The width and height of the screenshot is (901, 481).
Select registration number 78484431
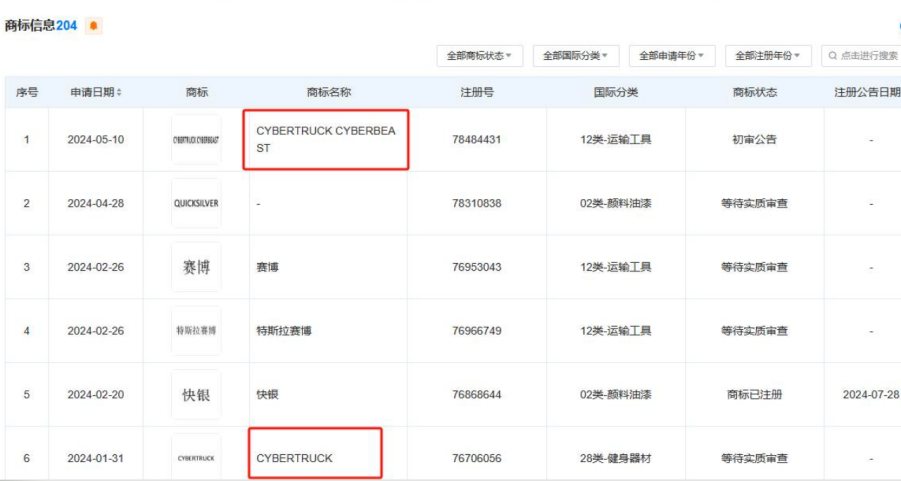476,140
